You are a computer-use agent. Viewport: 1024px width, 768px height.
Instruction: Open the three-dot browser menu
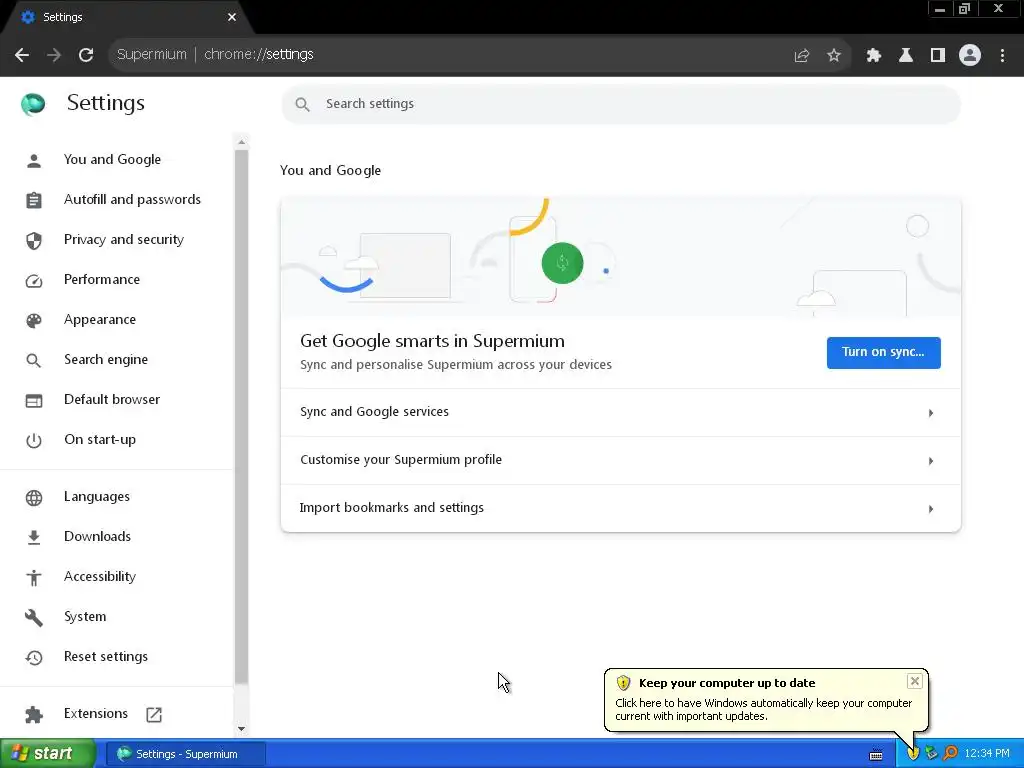pyautogui.click(x=1002, y=56)
